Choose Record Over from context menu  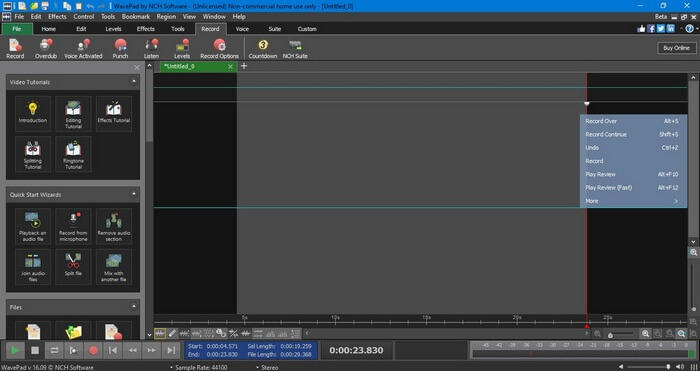point(633,121)
